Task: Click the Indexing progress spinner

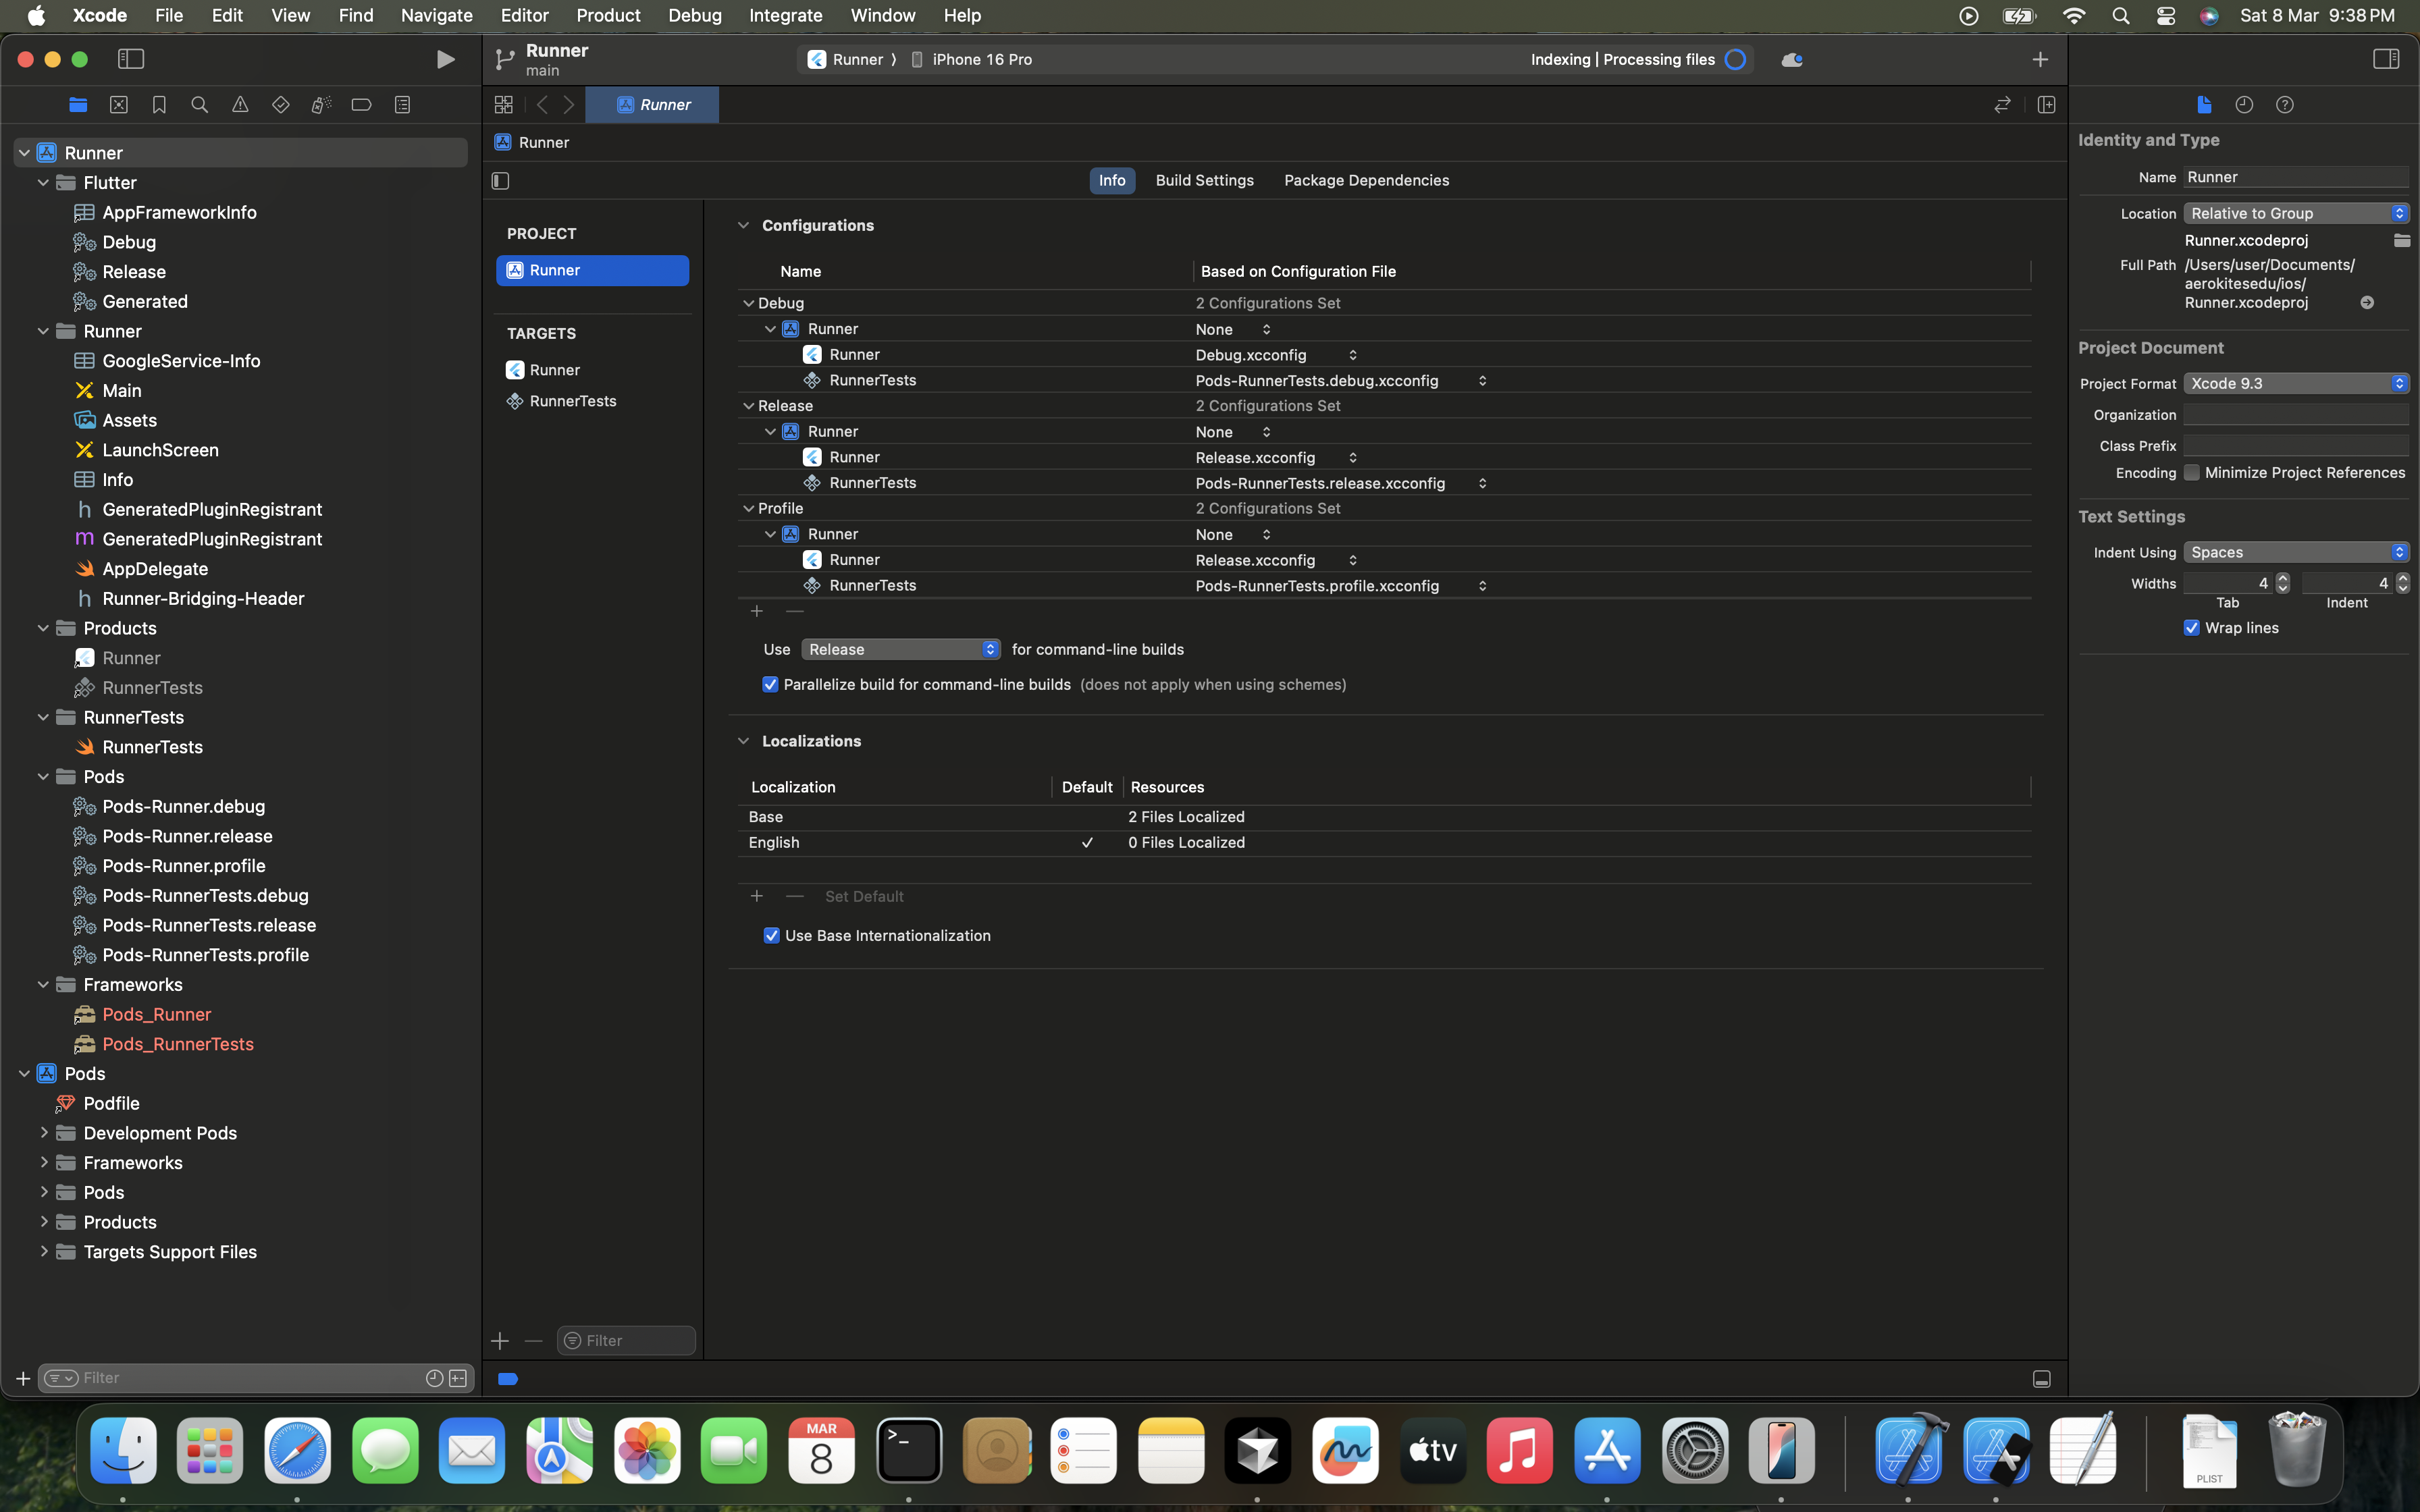Action: pyautogui.click(x=1735, y=60)
